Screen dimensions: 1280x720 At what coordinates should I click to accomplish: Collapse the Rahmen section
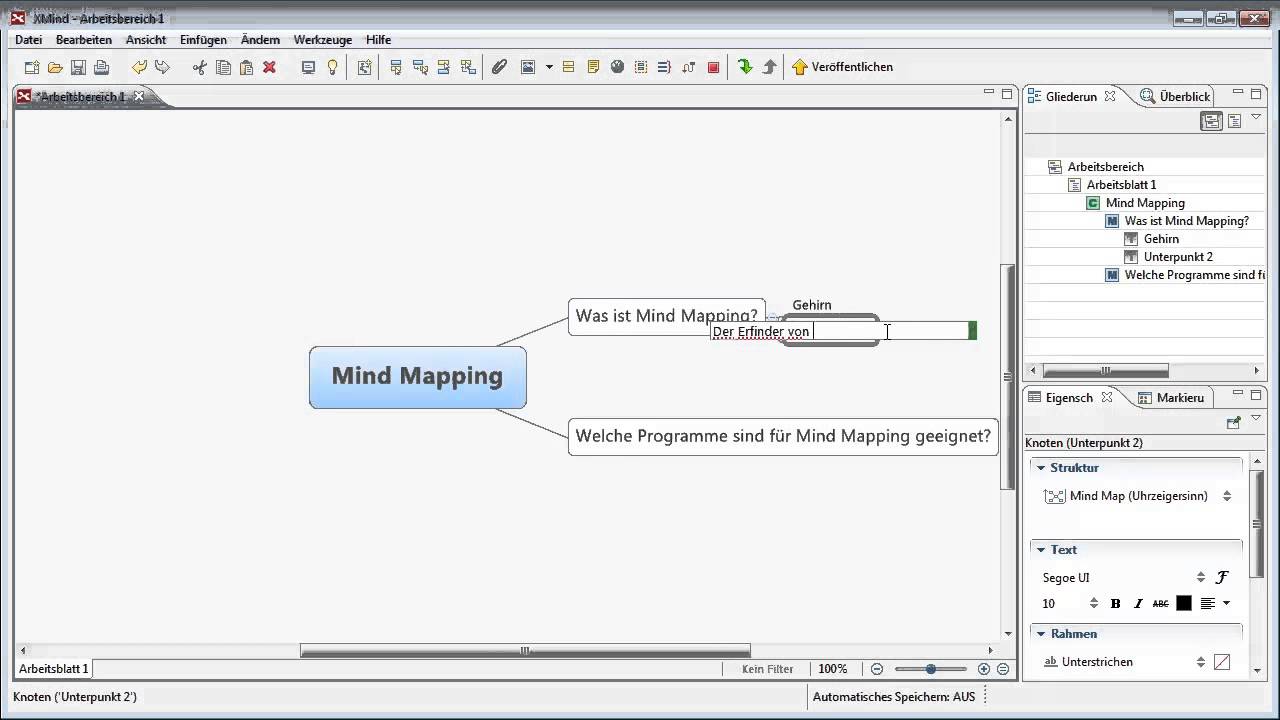(x=1041, y=634)
